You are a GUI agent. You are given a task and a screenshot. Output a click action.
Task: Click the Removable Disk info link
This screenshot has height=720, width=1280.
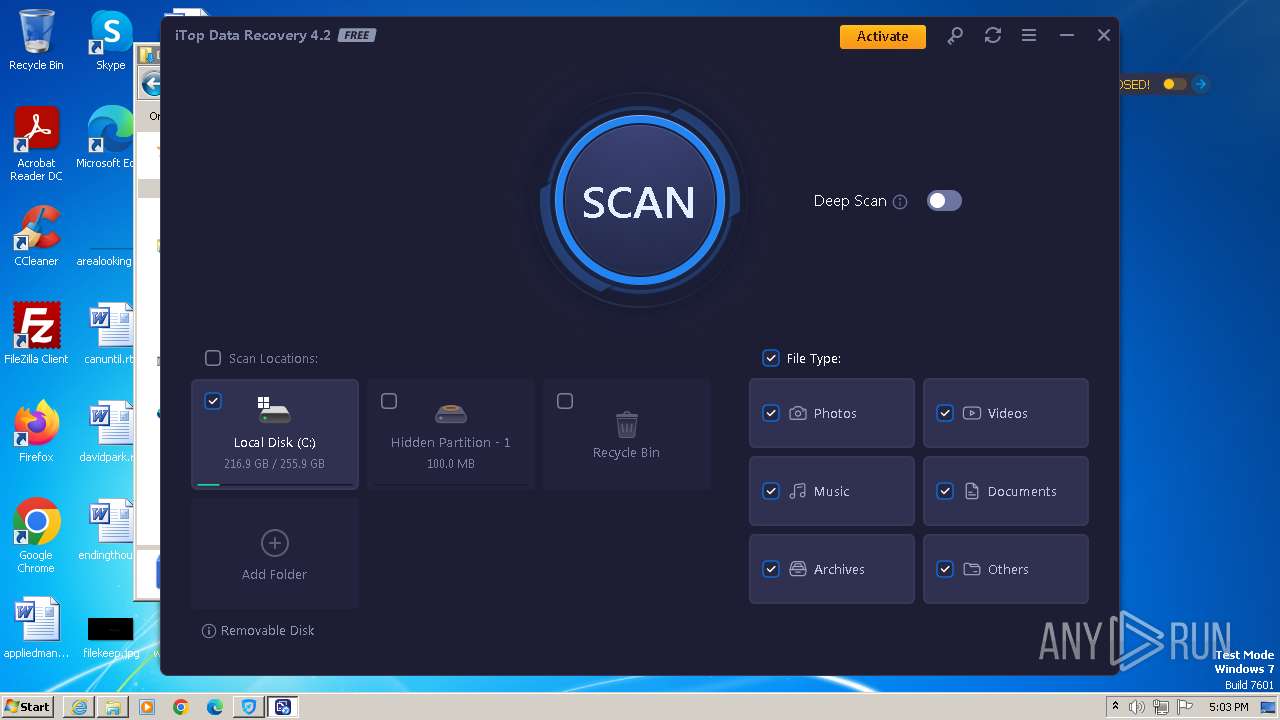pyautogui.click(x=258, y=631)
